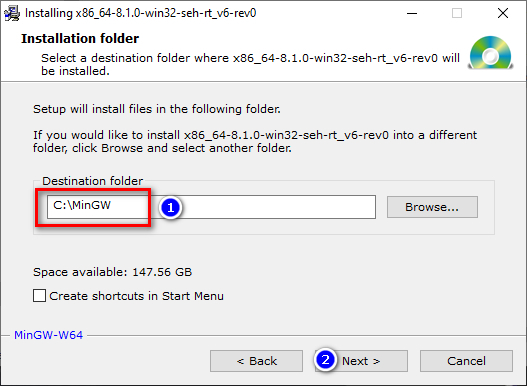Enable Create shortcuts in Start Menu checkbox

(x=39, y=296)
